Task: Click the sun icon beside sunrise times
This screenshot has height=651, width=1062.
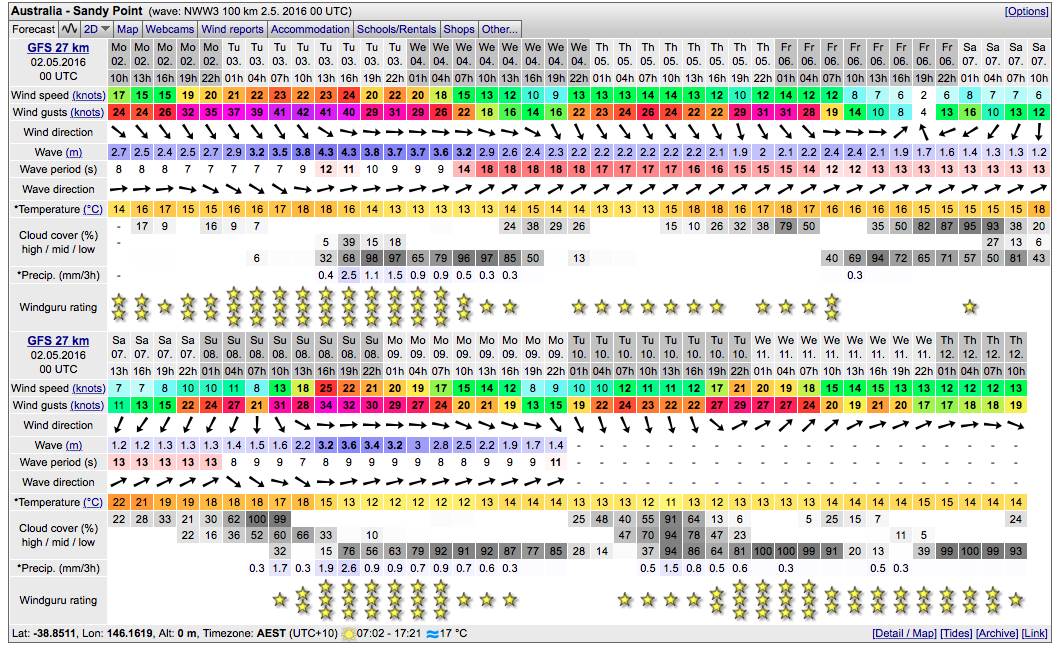Action: pyautogui.click(x=348, y=634)
